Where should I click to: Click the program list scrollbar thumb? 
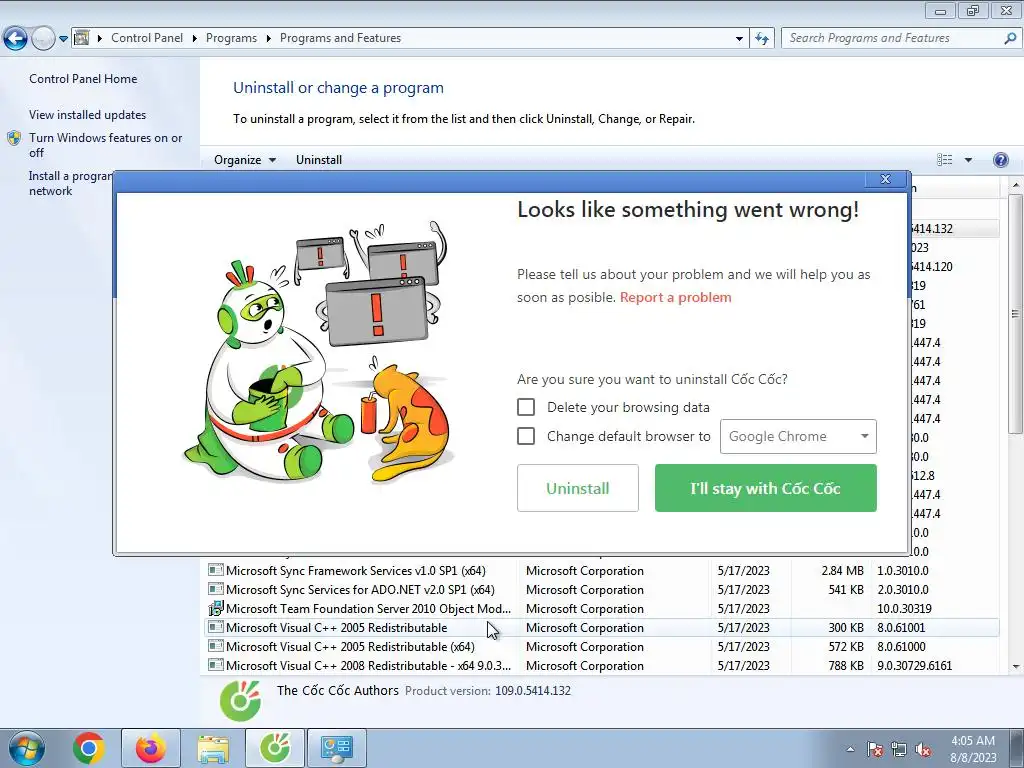1016,314
